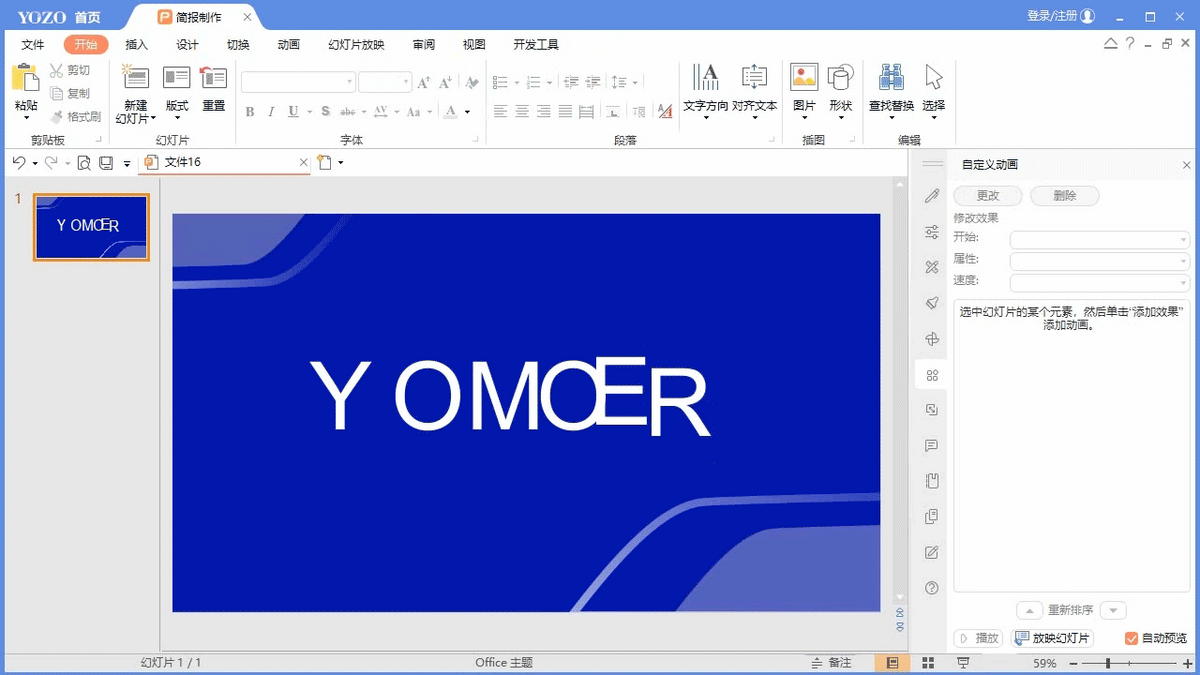Toggle text shadow S button
Image resolution: width=1200 pixels, height=675 pixels.
coord(326,112)
